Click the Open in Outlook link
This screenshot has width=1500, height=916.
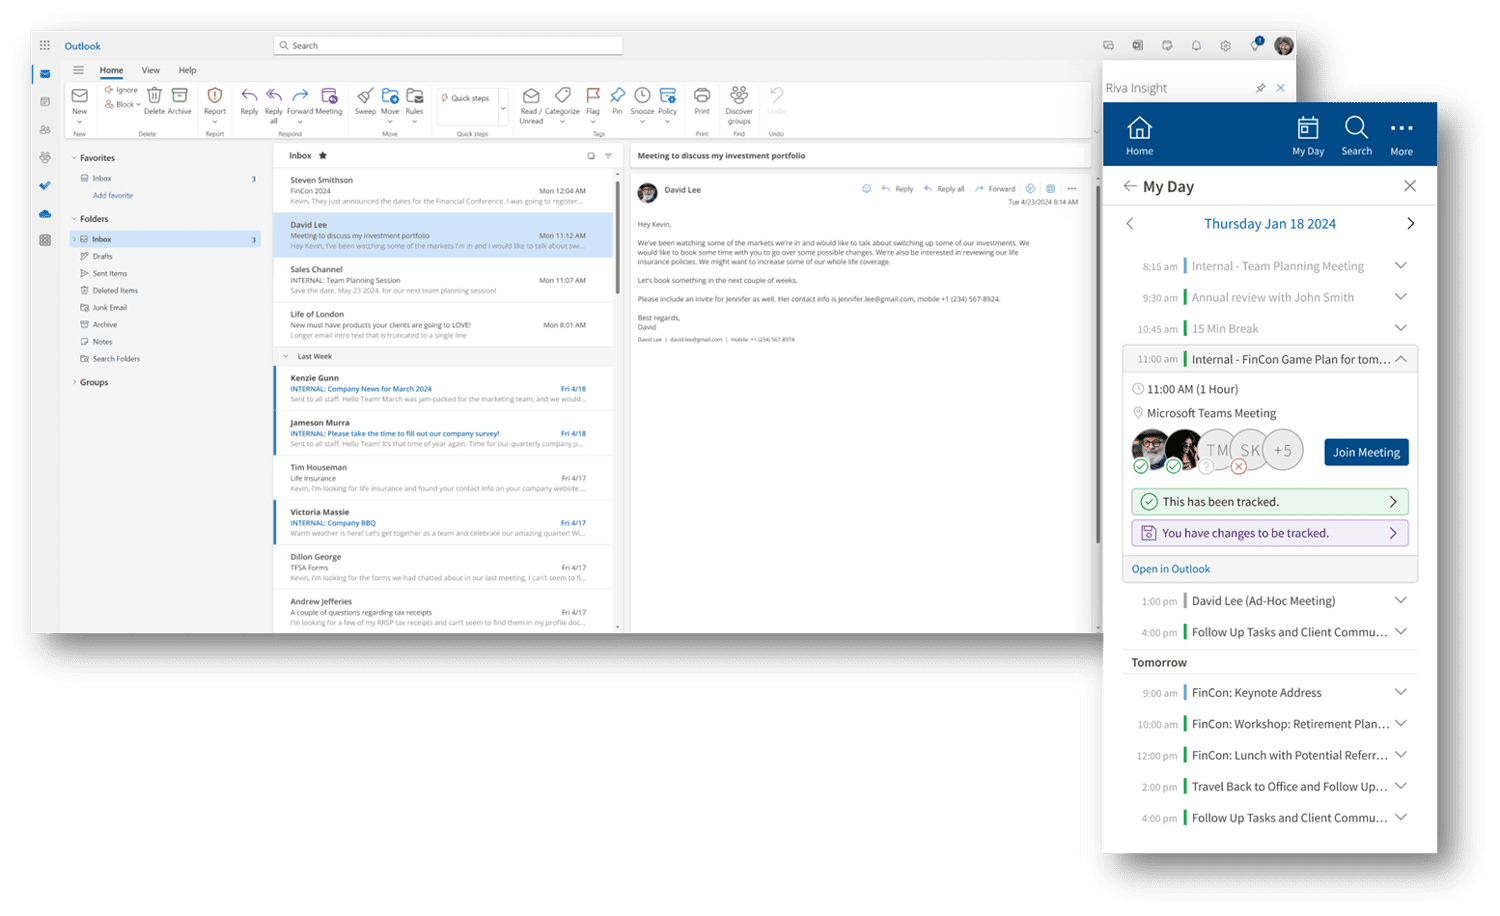(1170, 569)
